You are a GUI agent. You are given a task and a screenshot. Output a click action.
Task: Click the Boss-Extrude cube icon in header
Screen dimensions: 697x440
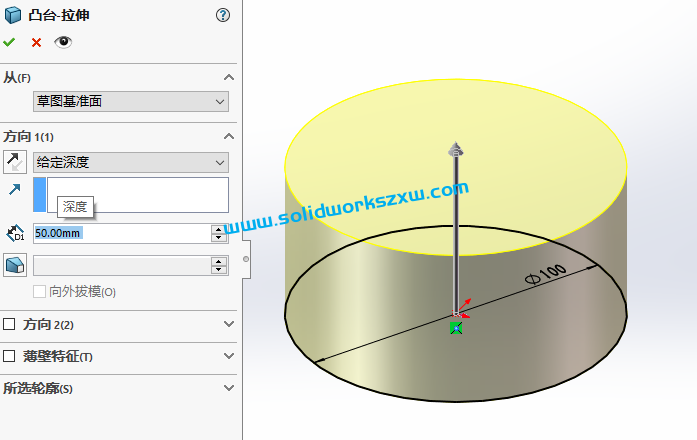coord(12,15)
